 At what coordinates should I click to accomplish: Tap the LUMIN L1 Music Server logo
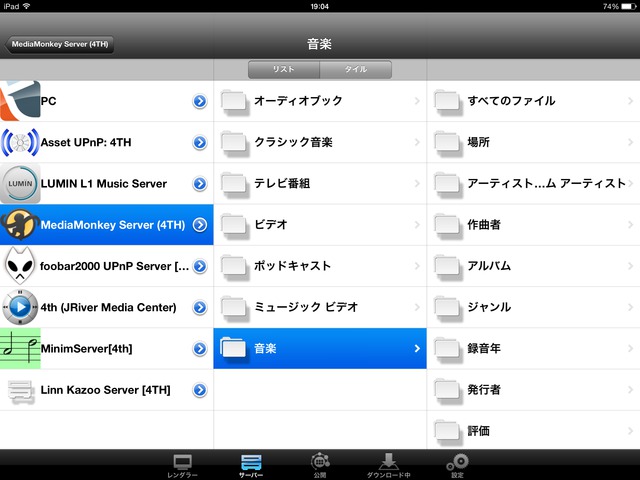[20, 183]
